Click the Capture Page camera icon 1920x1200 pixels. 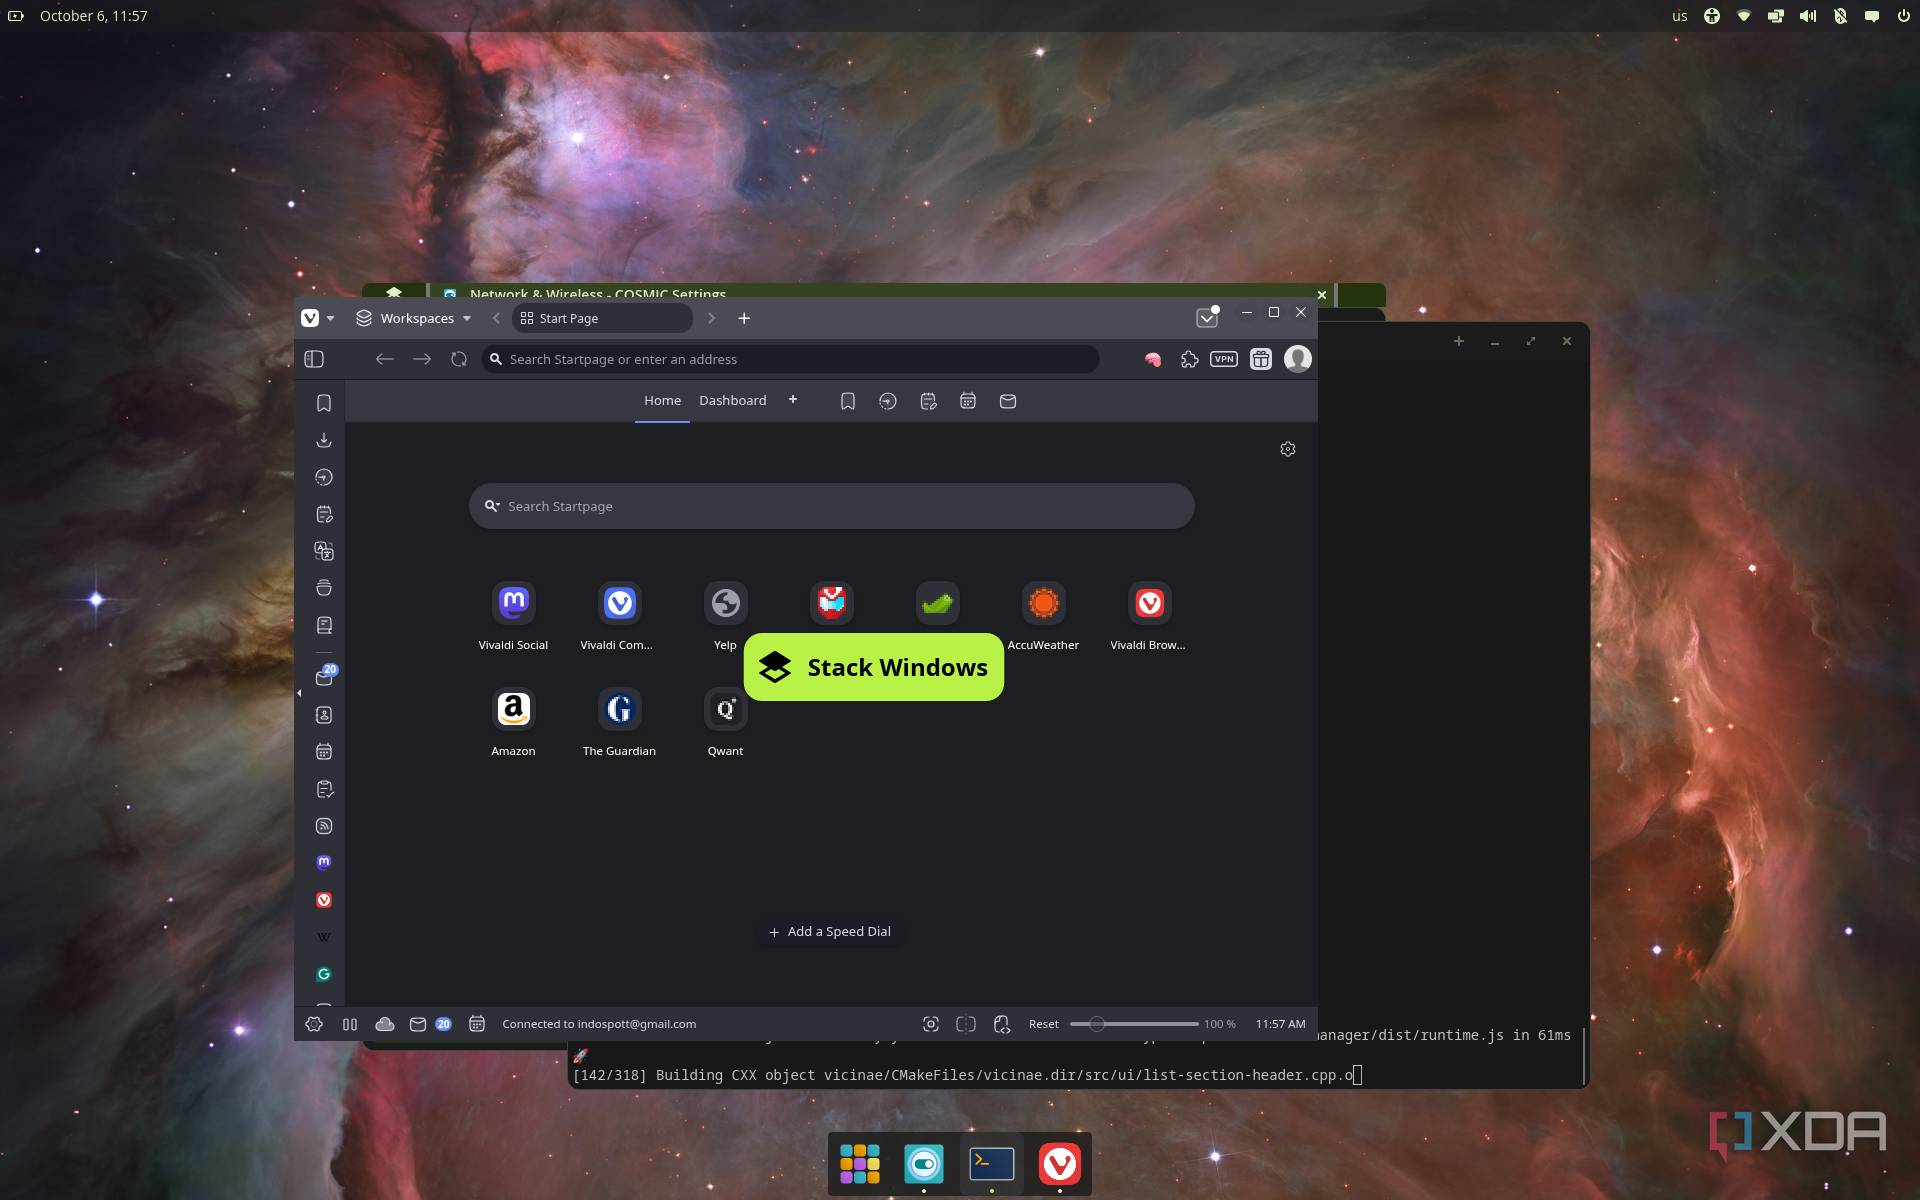(x=931, y=1024)
